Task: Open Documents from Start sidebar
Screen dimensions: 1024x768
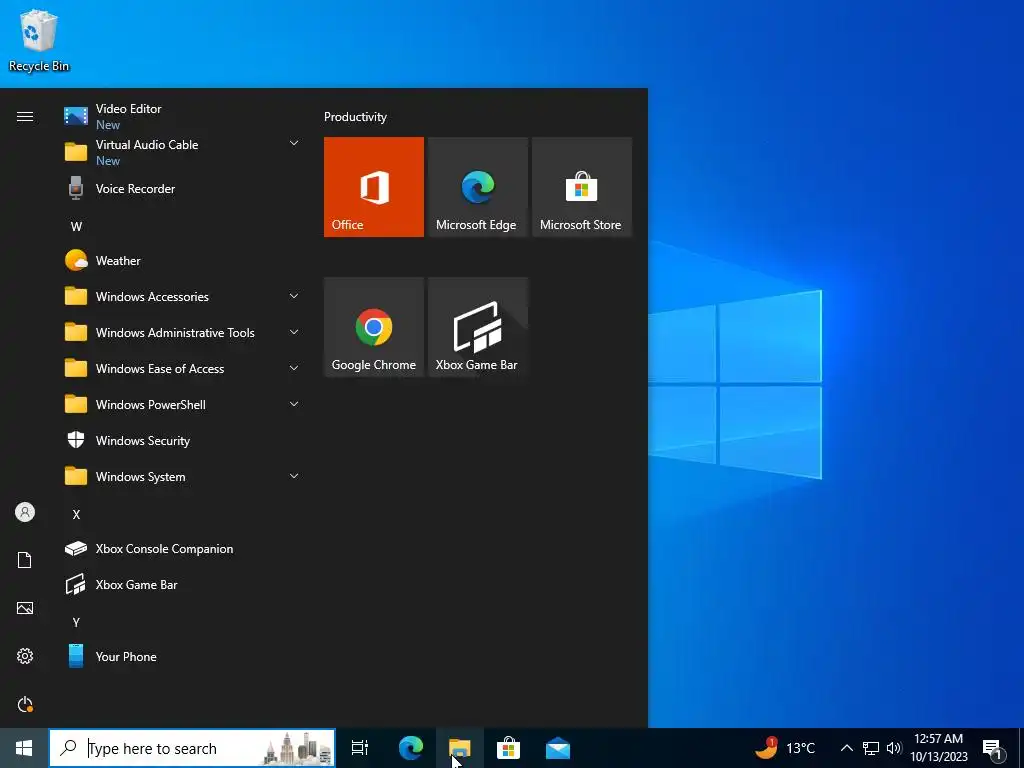Action: click(25, 560)
